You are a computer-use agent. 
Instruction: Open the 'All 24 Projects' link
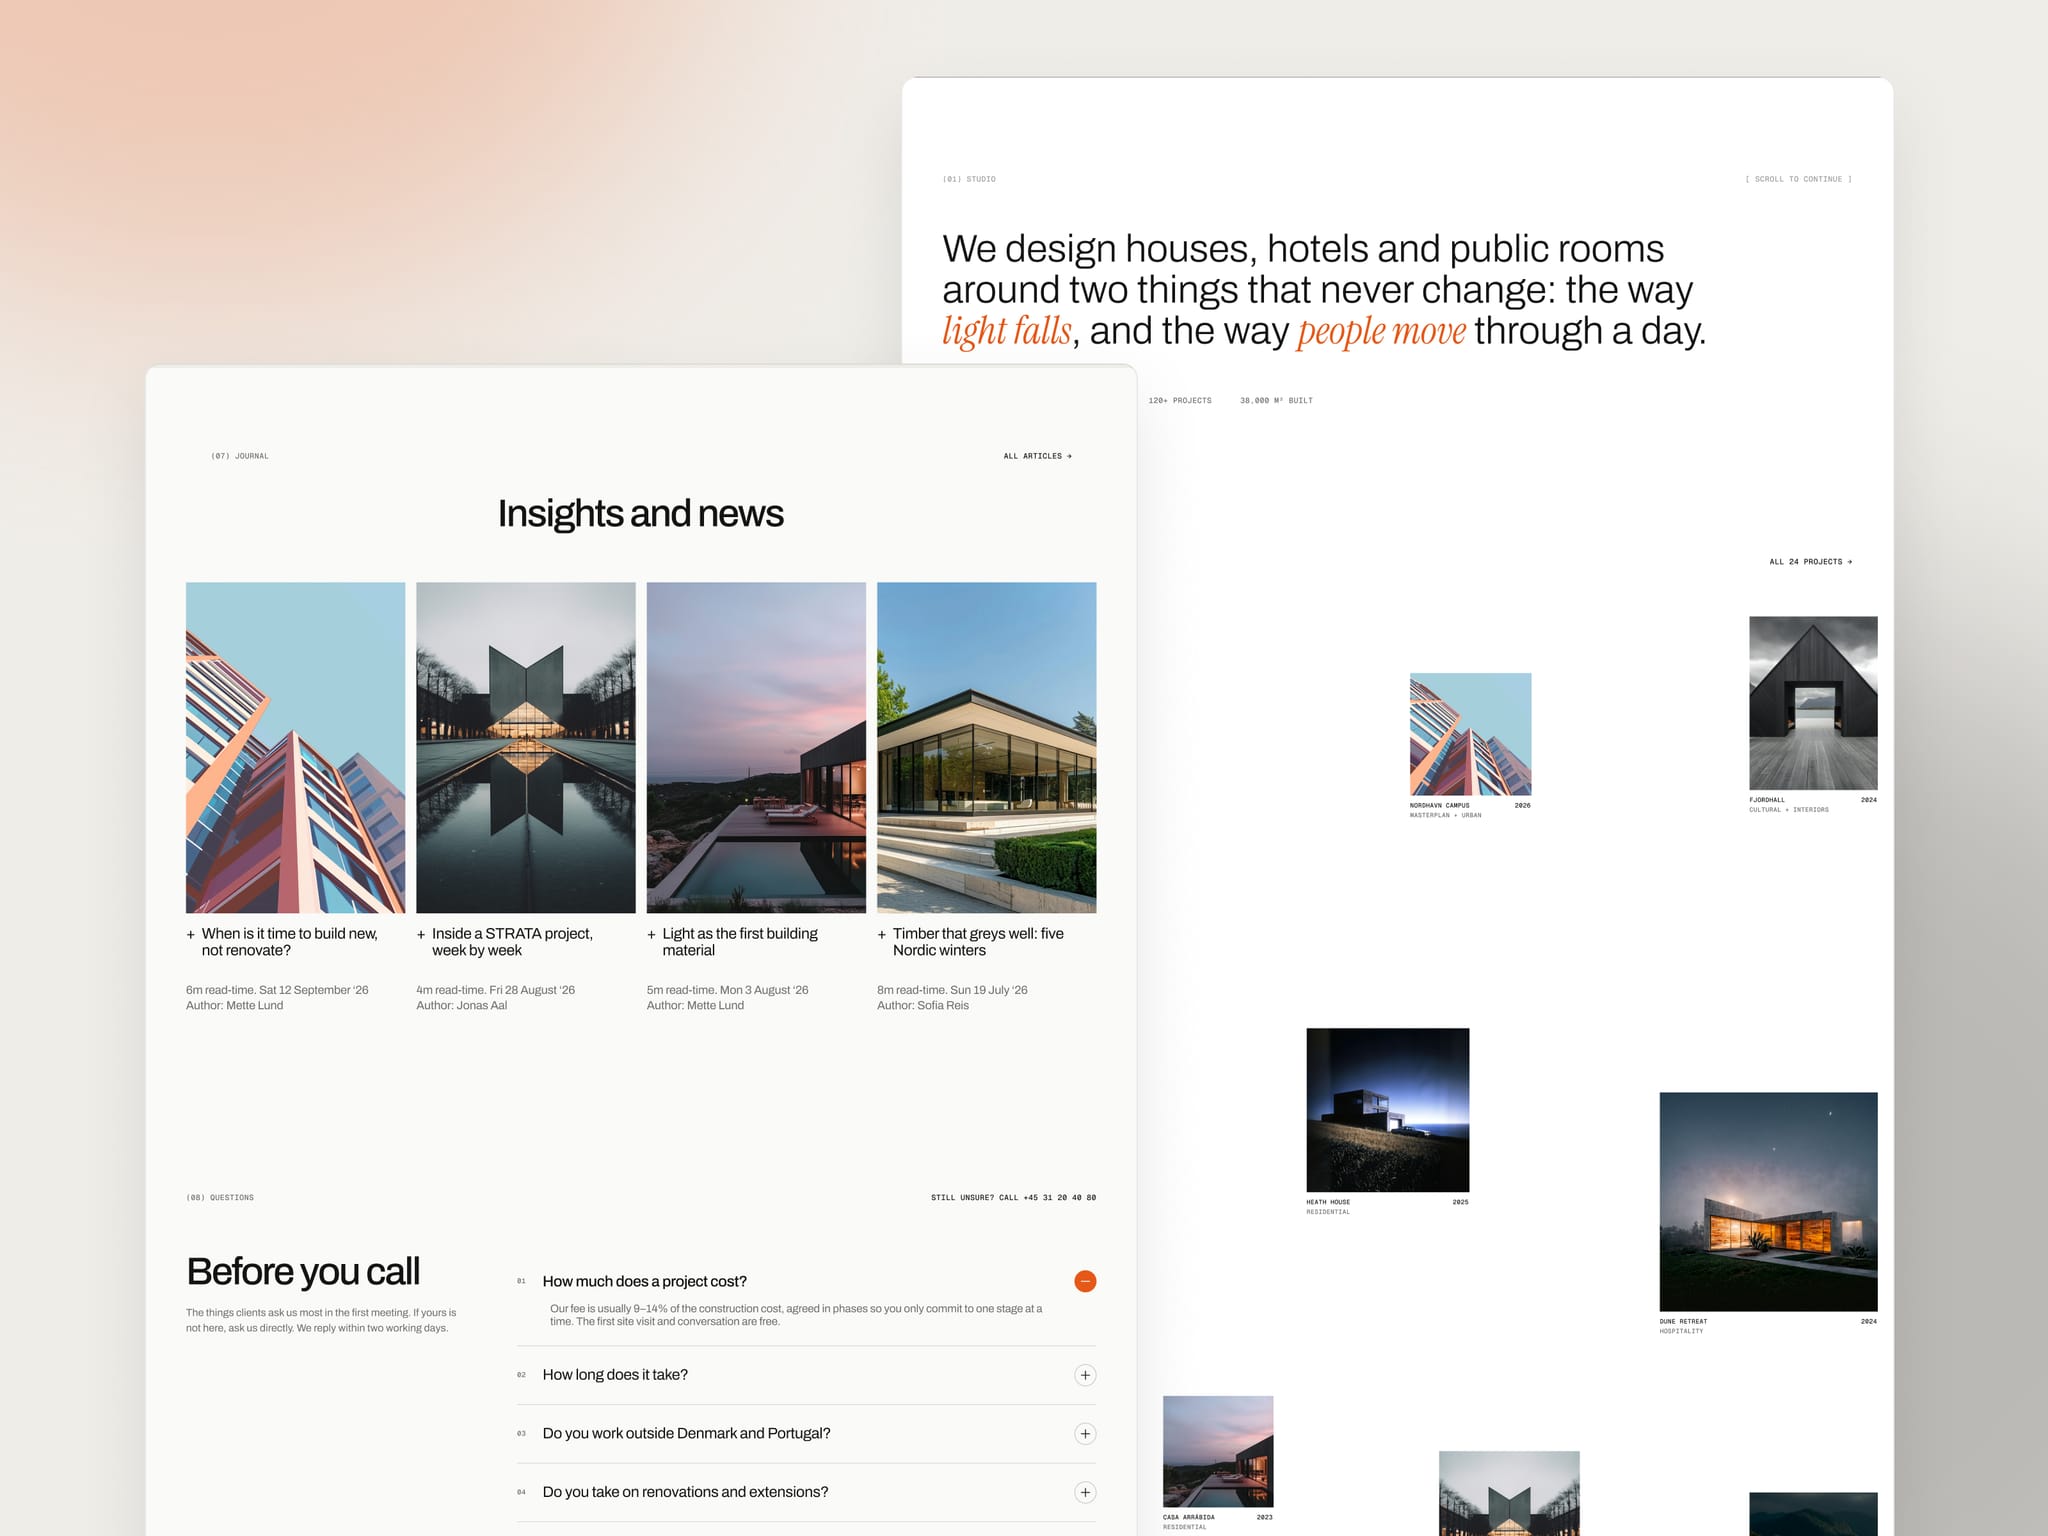click(x=1811, y=562)
